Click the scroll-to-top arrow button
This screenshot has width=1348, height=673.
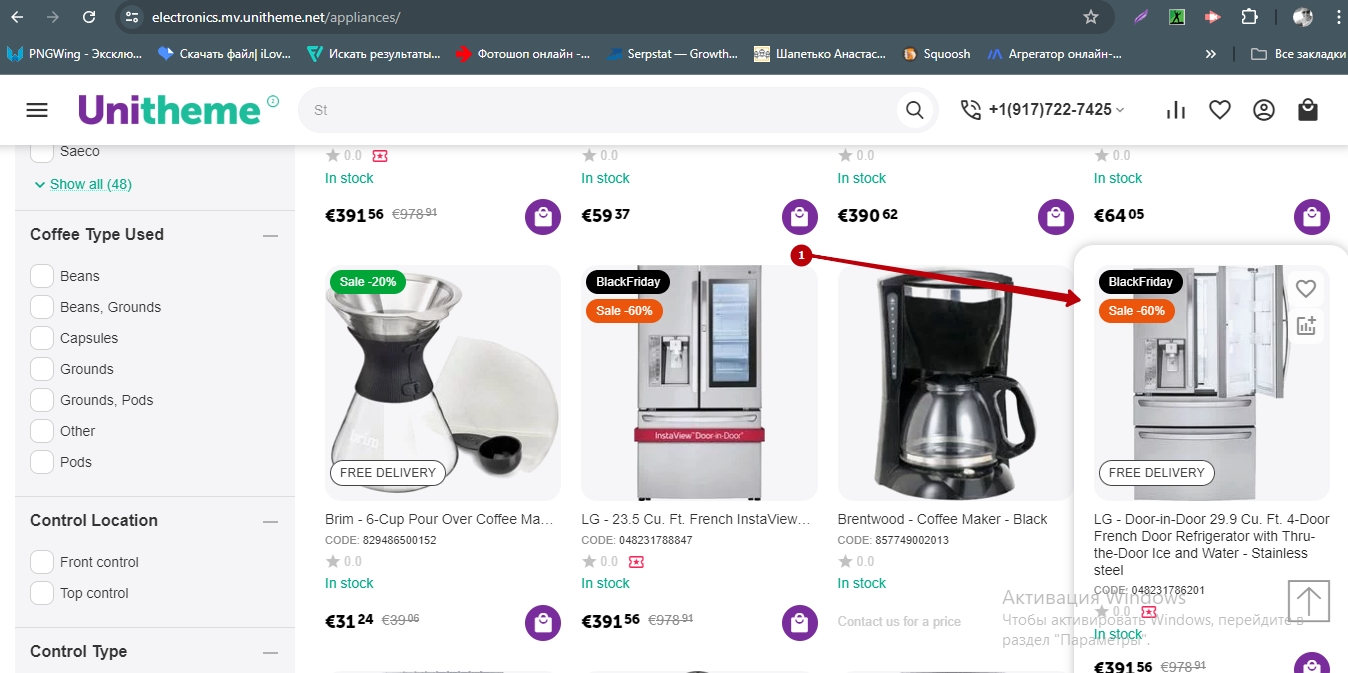coord(1308,601)
